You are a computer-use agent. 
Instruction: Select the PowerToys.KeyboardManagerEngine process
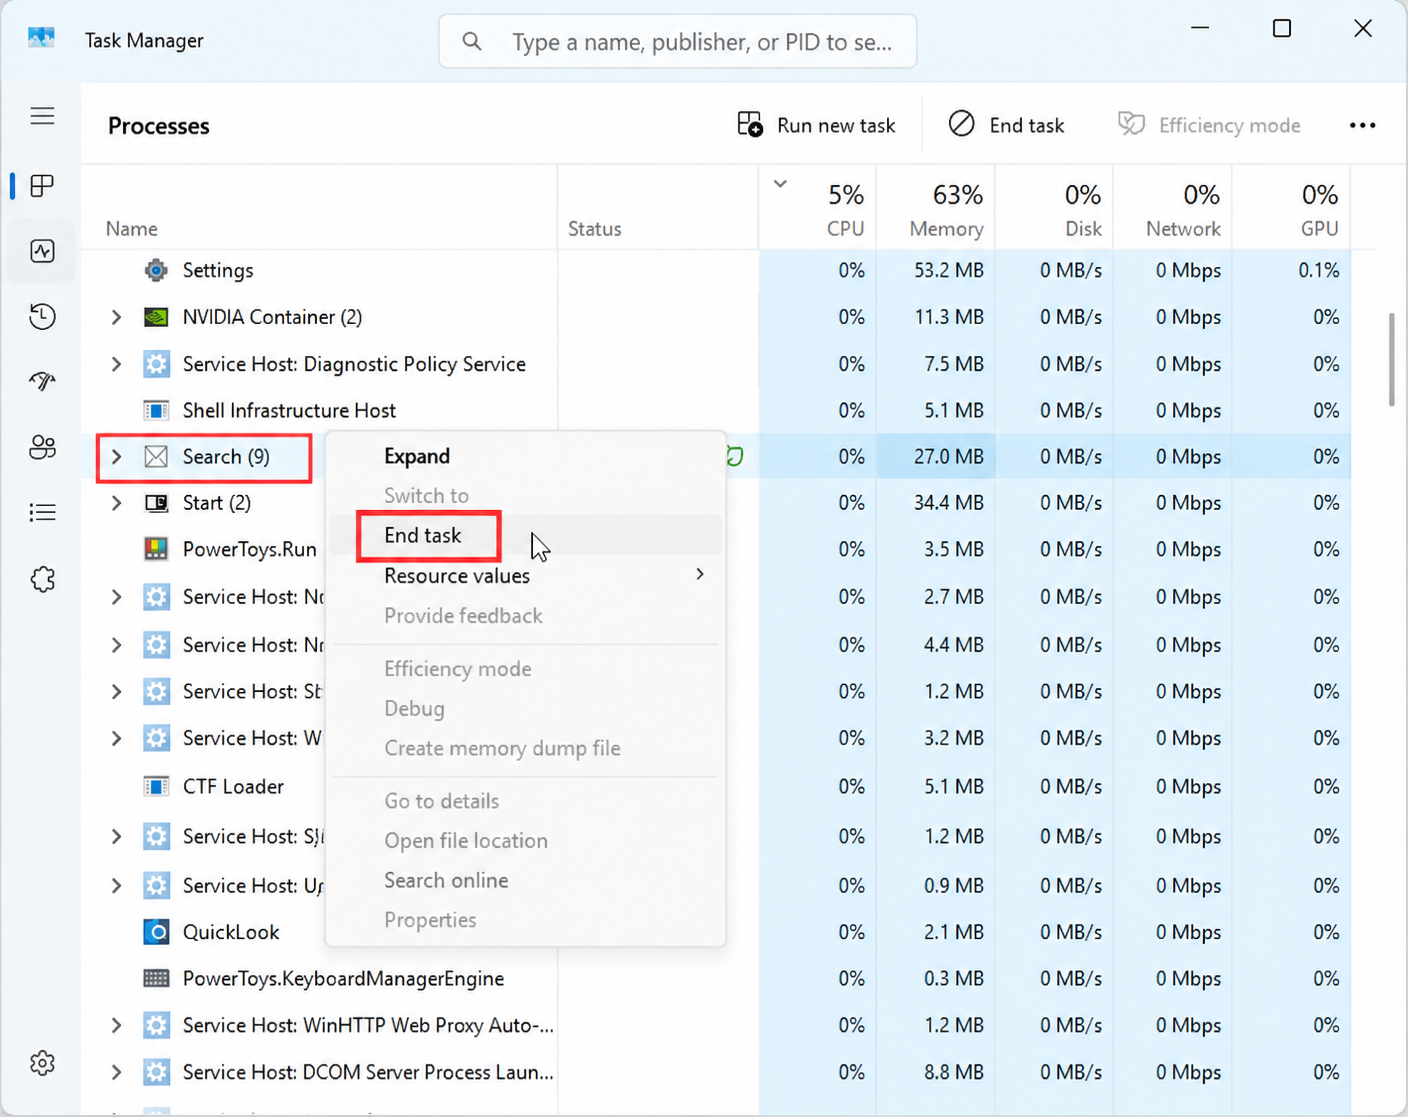point(716,978)
